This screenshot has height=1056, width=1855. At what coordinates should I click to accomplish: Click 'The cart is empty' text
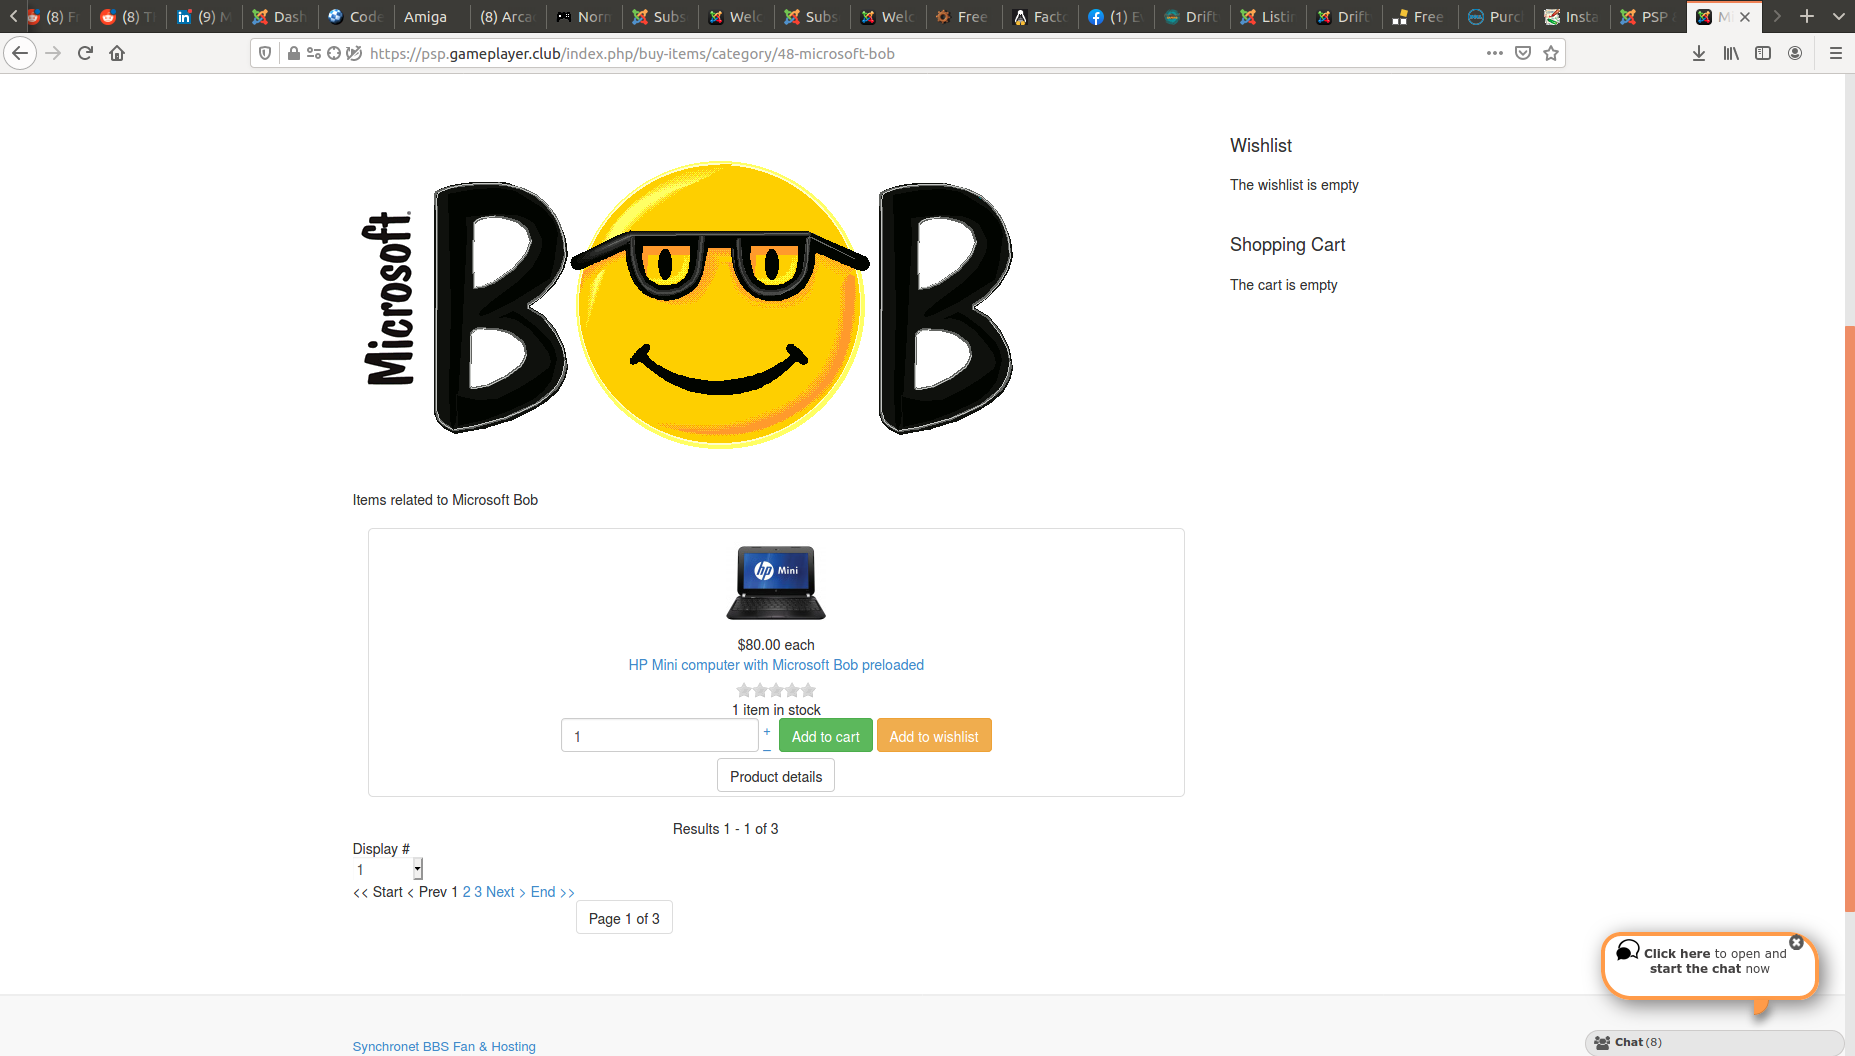point(1284,285)
